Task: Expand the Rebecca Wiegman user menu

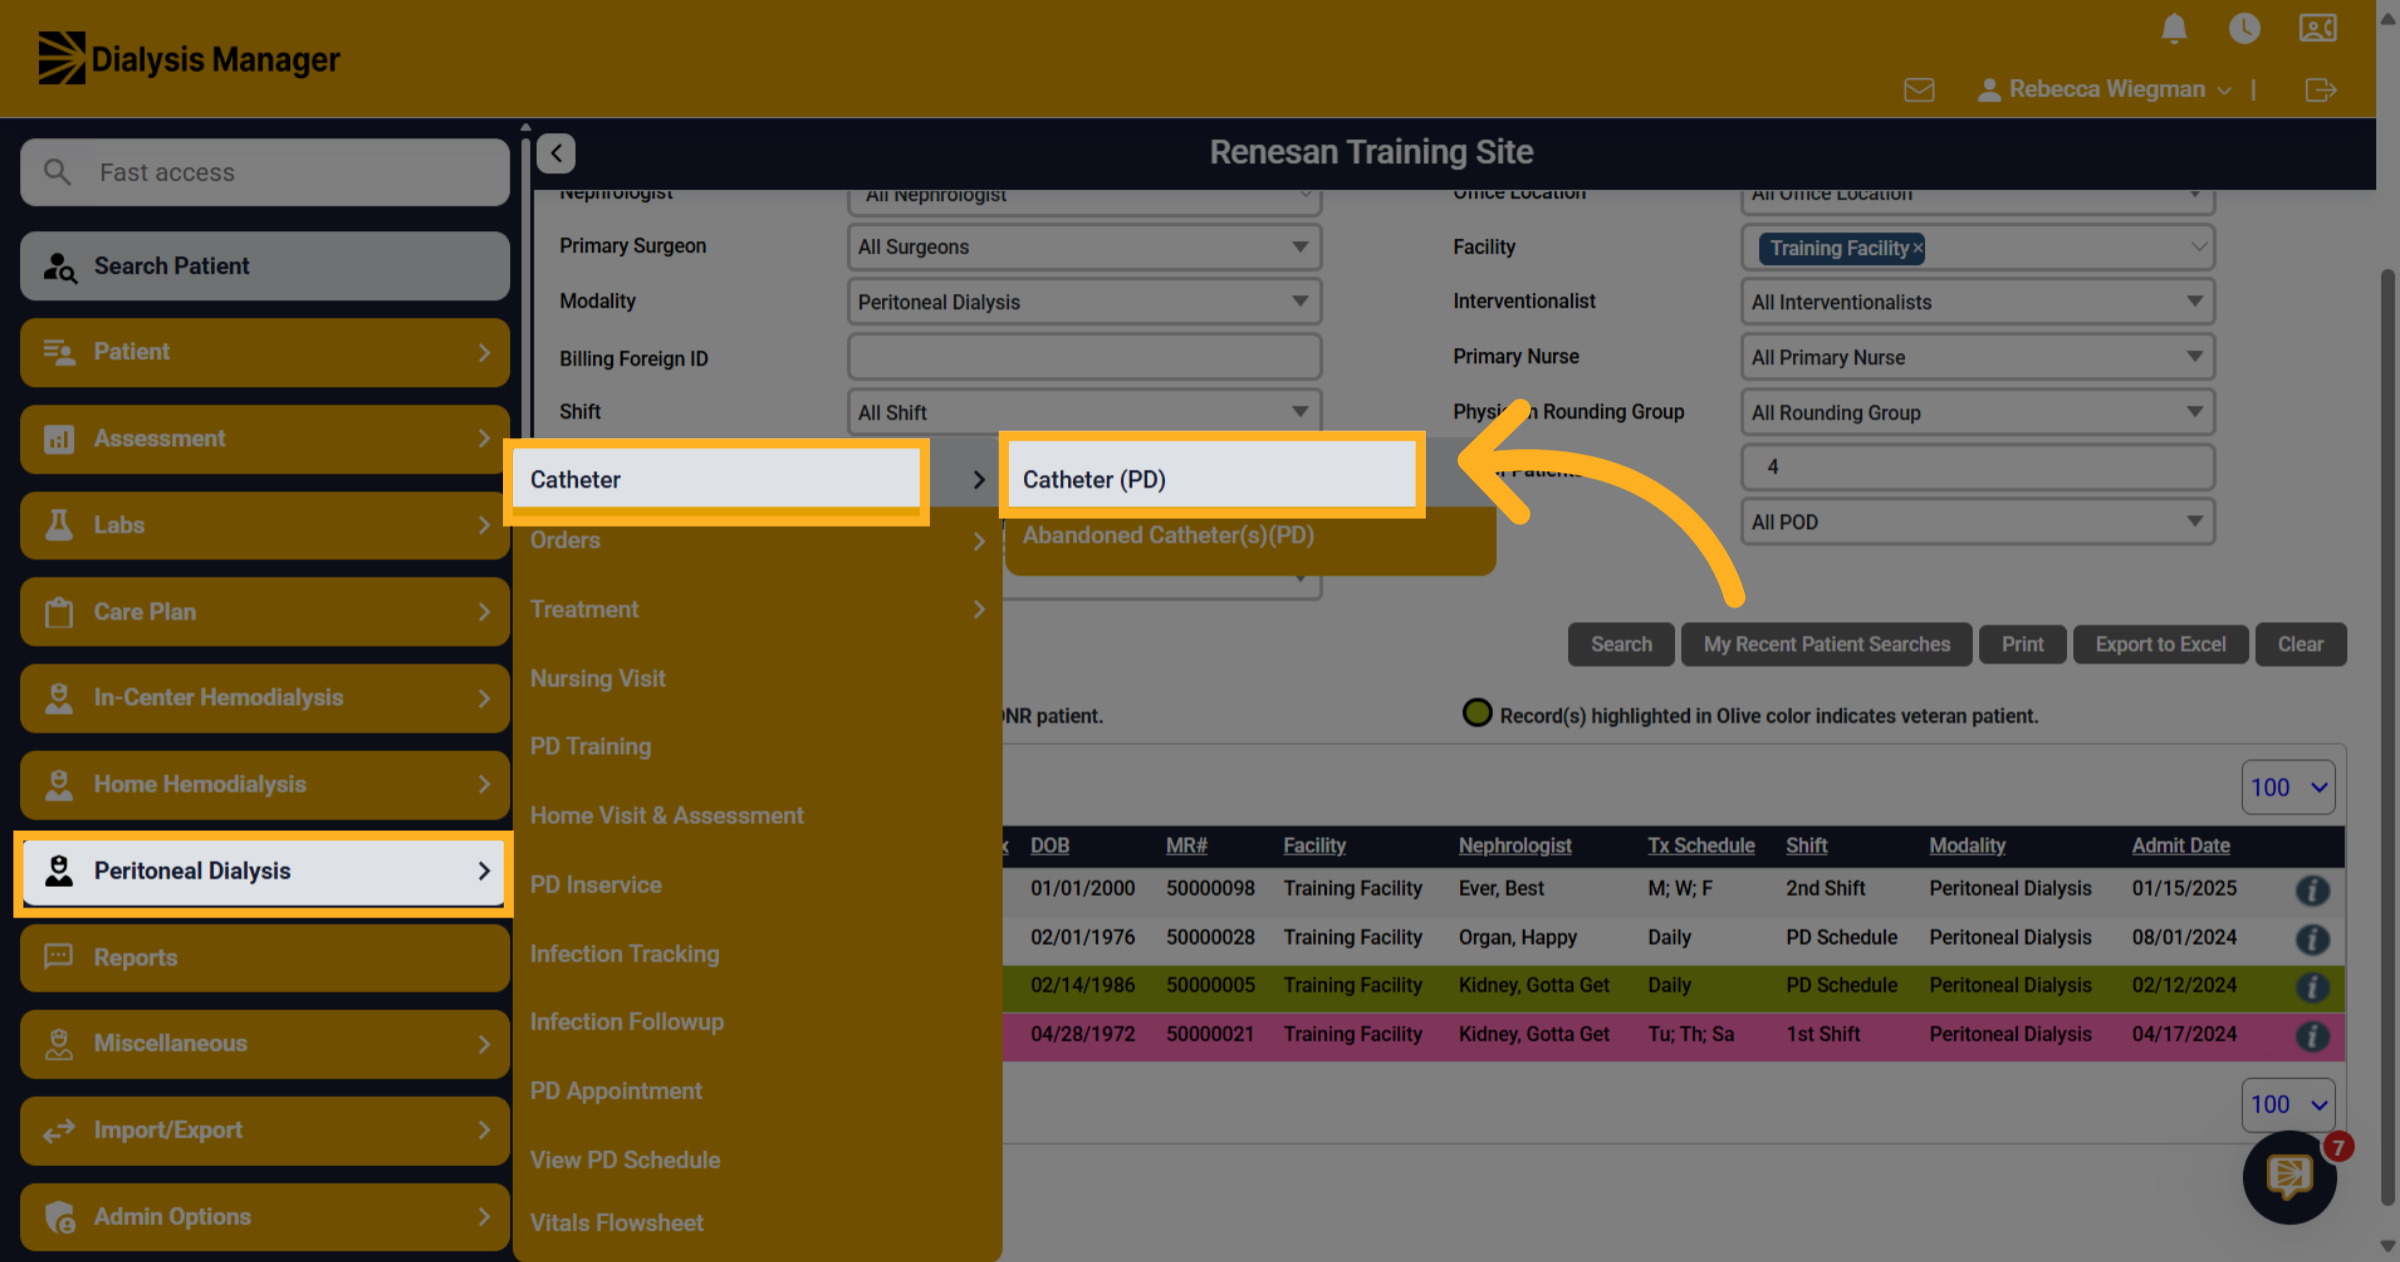Action: 2105,90
